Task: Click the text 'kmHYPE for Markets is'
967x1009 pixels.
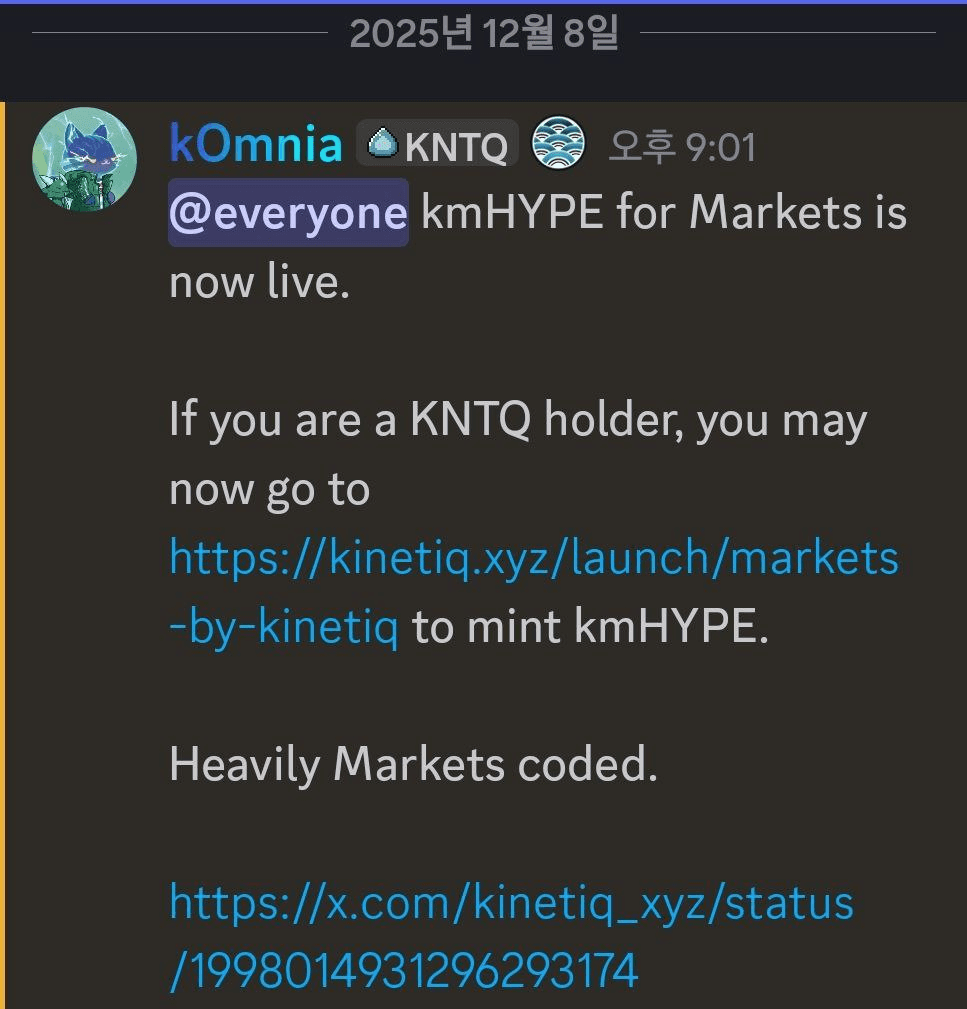Action: tap(664, 213)
